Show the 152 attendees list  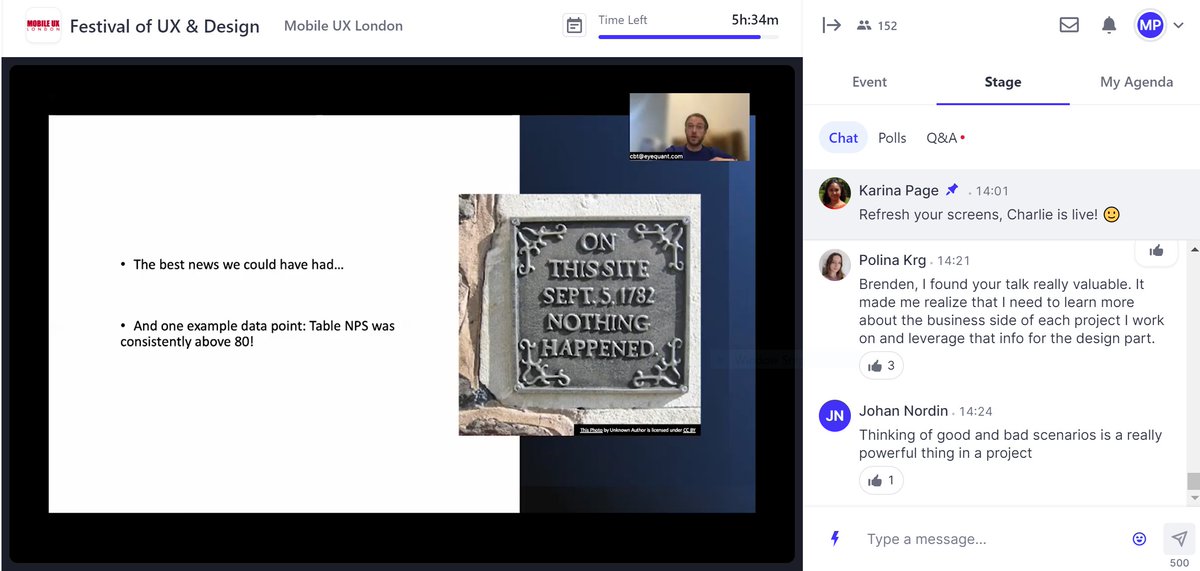click(877, 26)
